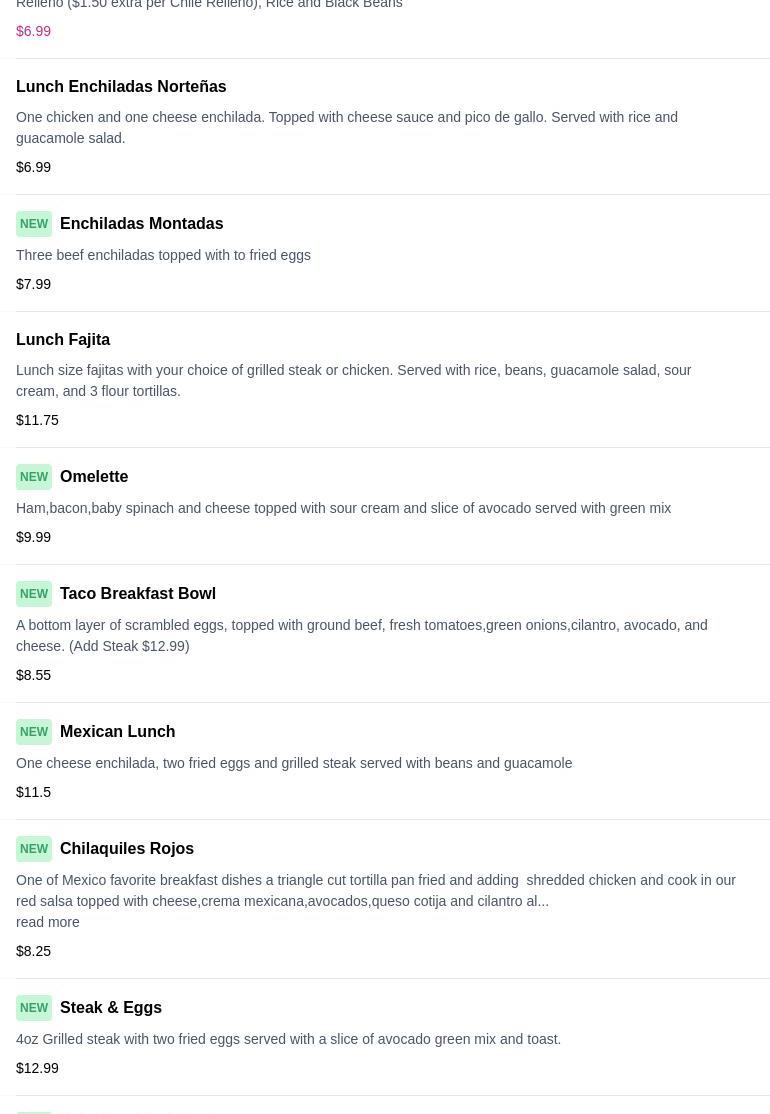Select the Enchiladas Montadas menu item
The width and height of the screenshot is (770, 1114).
click(141, 224)
